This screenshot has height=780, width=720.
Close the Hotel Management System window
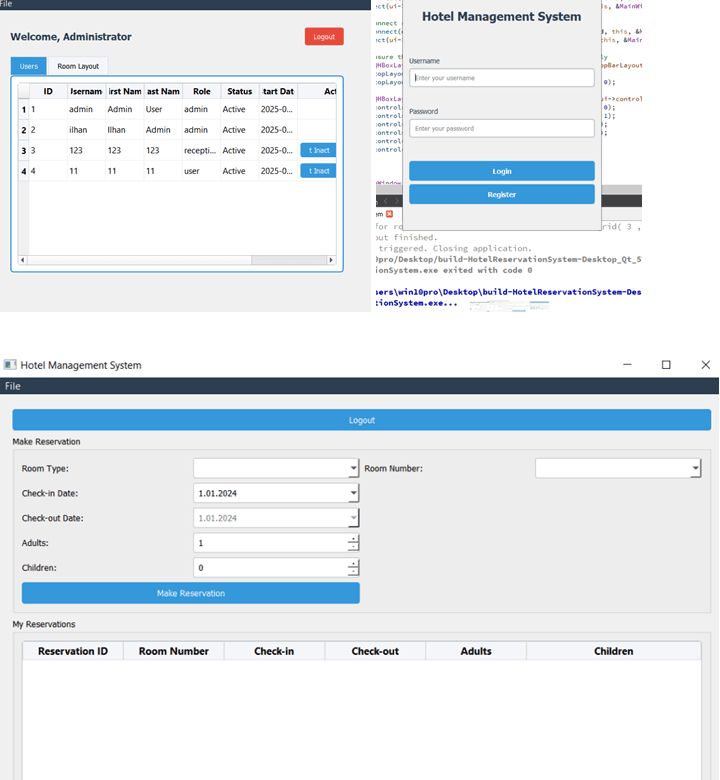click(706, 365)
